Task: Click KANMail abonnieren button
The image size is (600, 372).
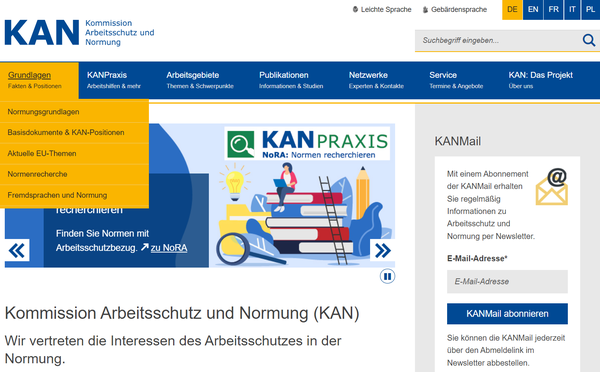Action: click(x=507, y=314)
